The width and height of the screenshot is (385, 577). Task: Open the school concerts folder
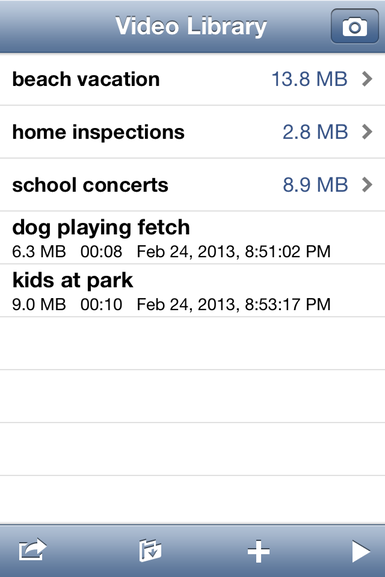coord(192,185)
